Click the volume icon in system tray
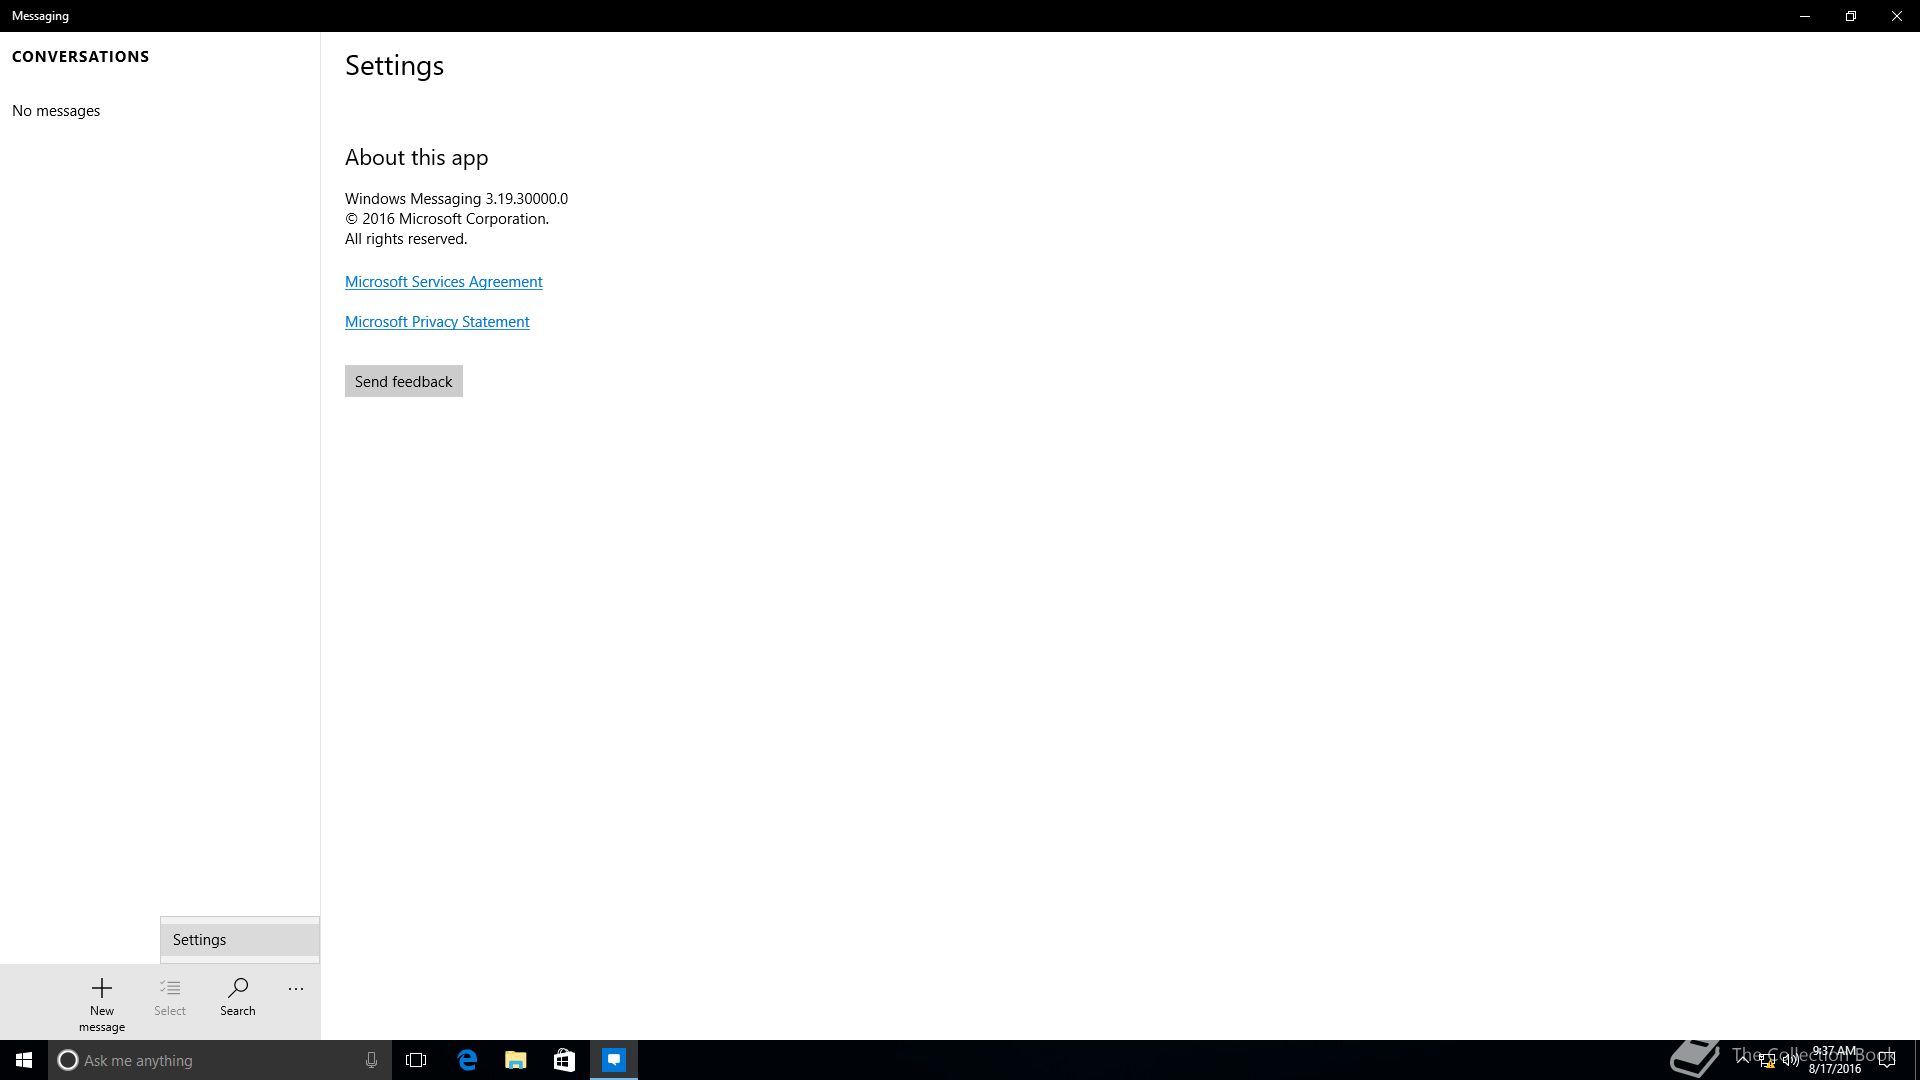Image resolution: width=1920 pixels, height=1080 pixels. click(x=1791, y=1060)
